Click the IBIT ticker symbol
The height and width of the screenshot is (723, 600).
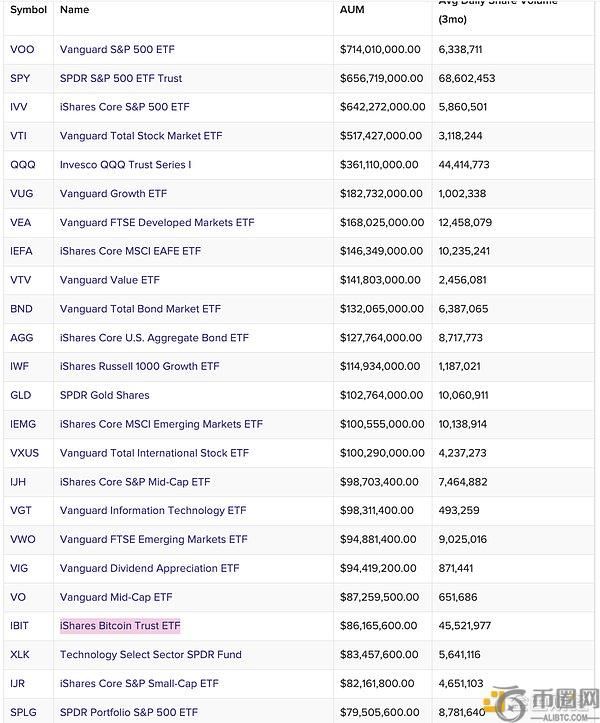(21, 626)
